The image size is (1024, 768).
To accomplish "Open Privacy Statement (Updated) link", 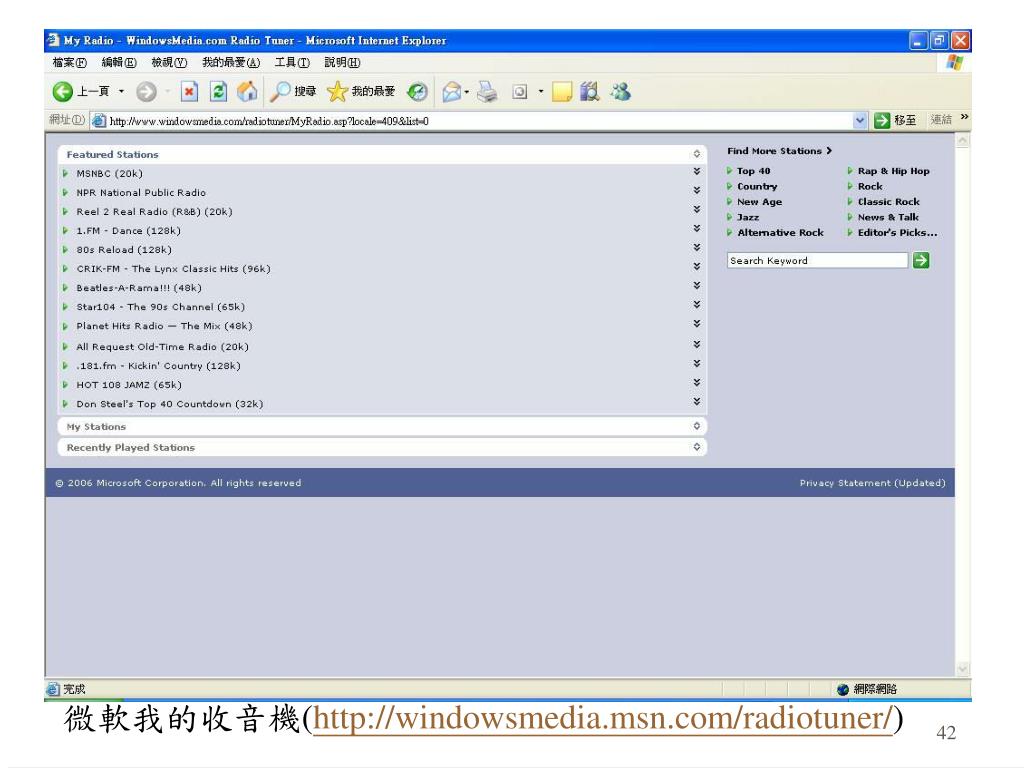I will (x=872, y=483).
